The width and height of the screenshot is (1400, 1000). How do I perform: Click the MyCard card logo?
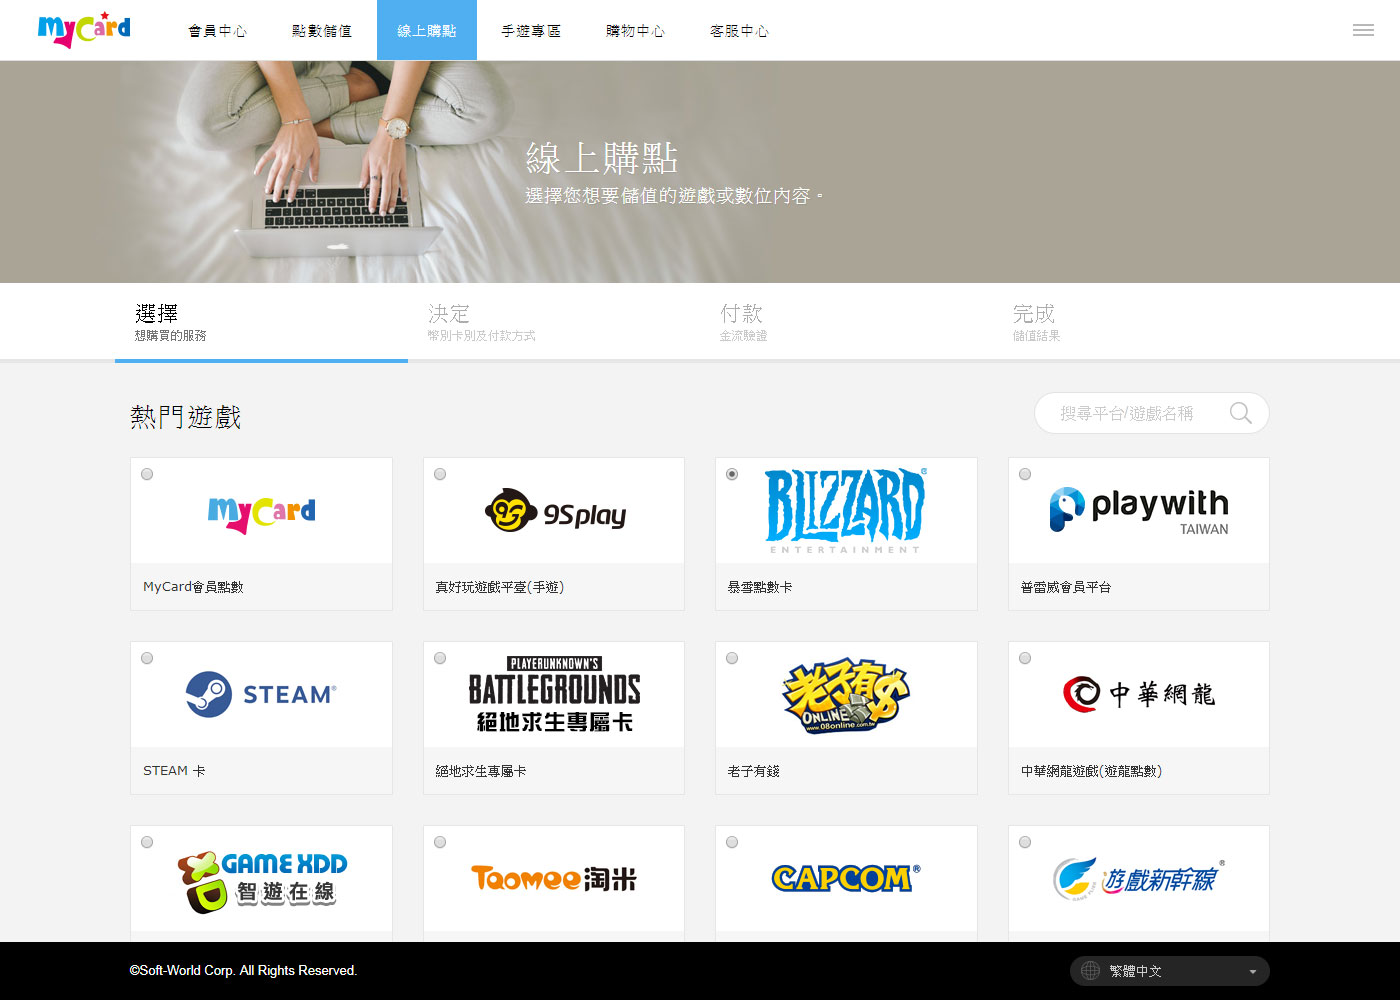tap(262, 514)
